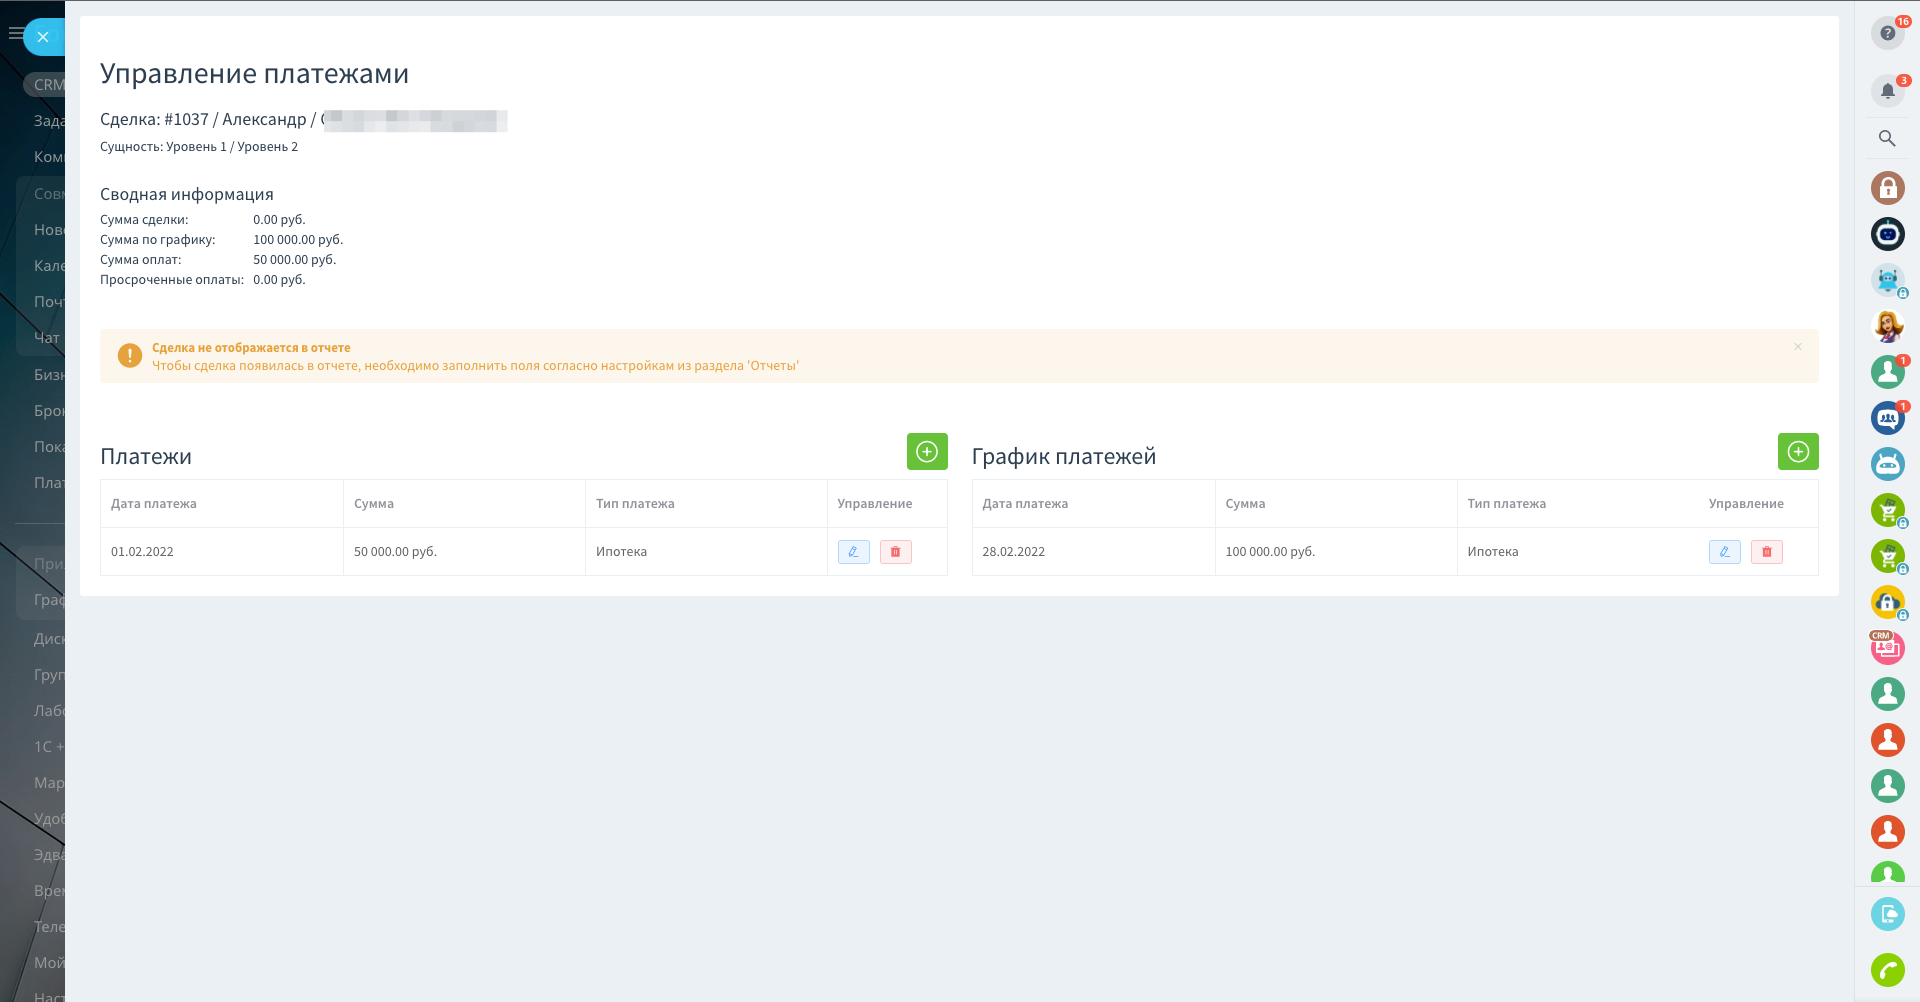Click 'Управление' header in Платежи table
This screenshot has height=1002, width=1920.
(x=875, y=504)
